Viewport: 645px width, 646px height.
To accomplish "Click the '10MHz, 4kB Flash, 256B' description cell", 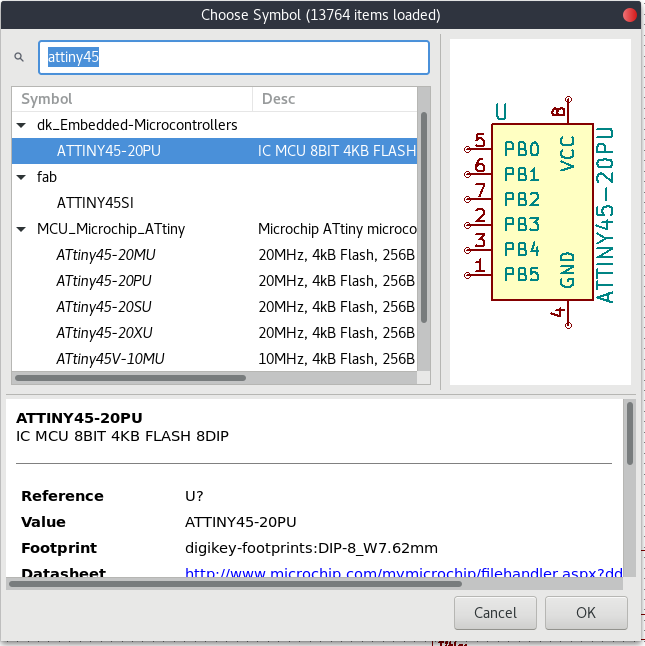I will point(337,358).
